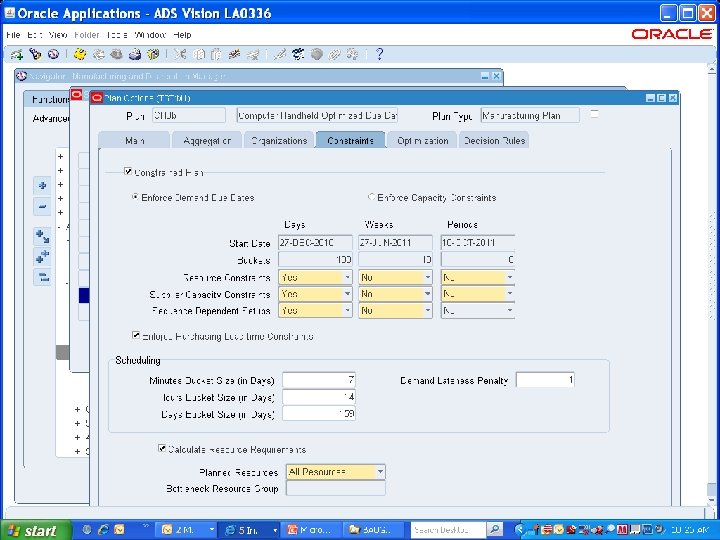Screen dimensions: 720x540
Task: Open the File menu
Action: point(13,35)
